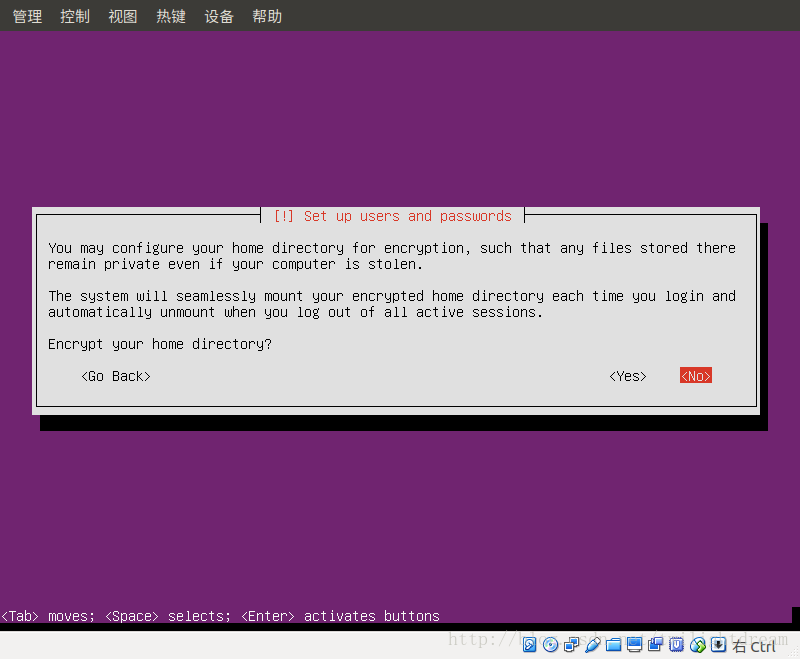Choose Yes to encrypt home directory
The height and width of the screenshot is (659, 800).
tap(627, 376)
